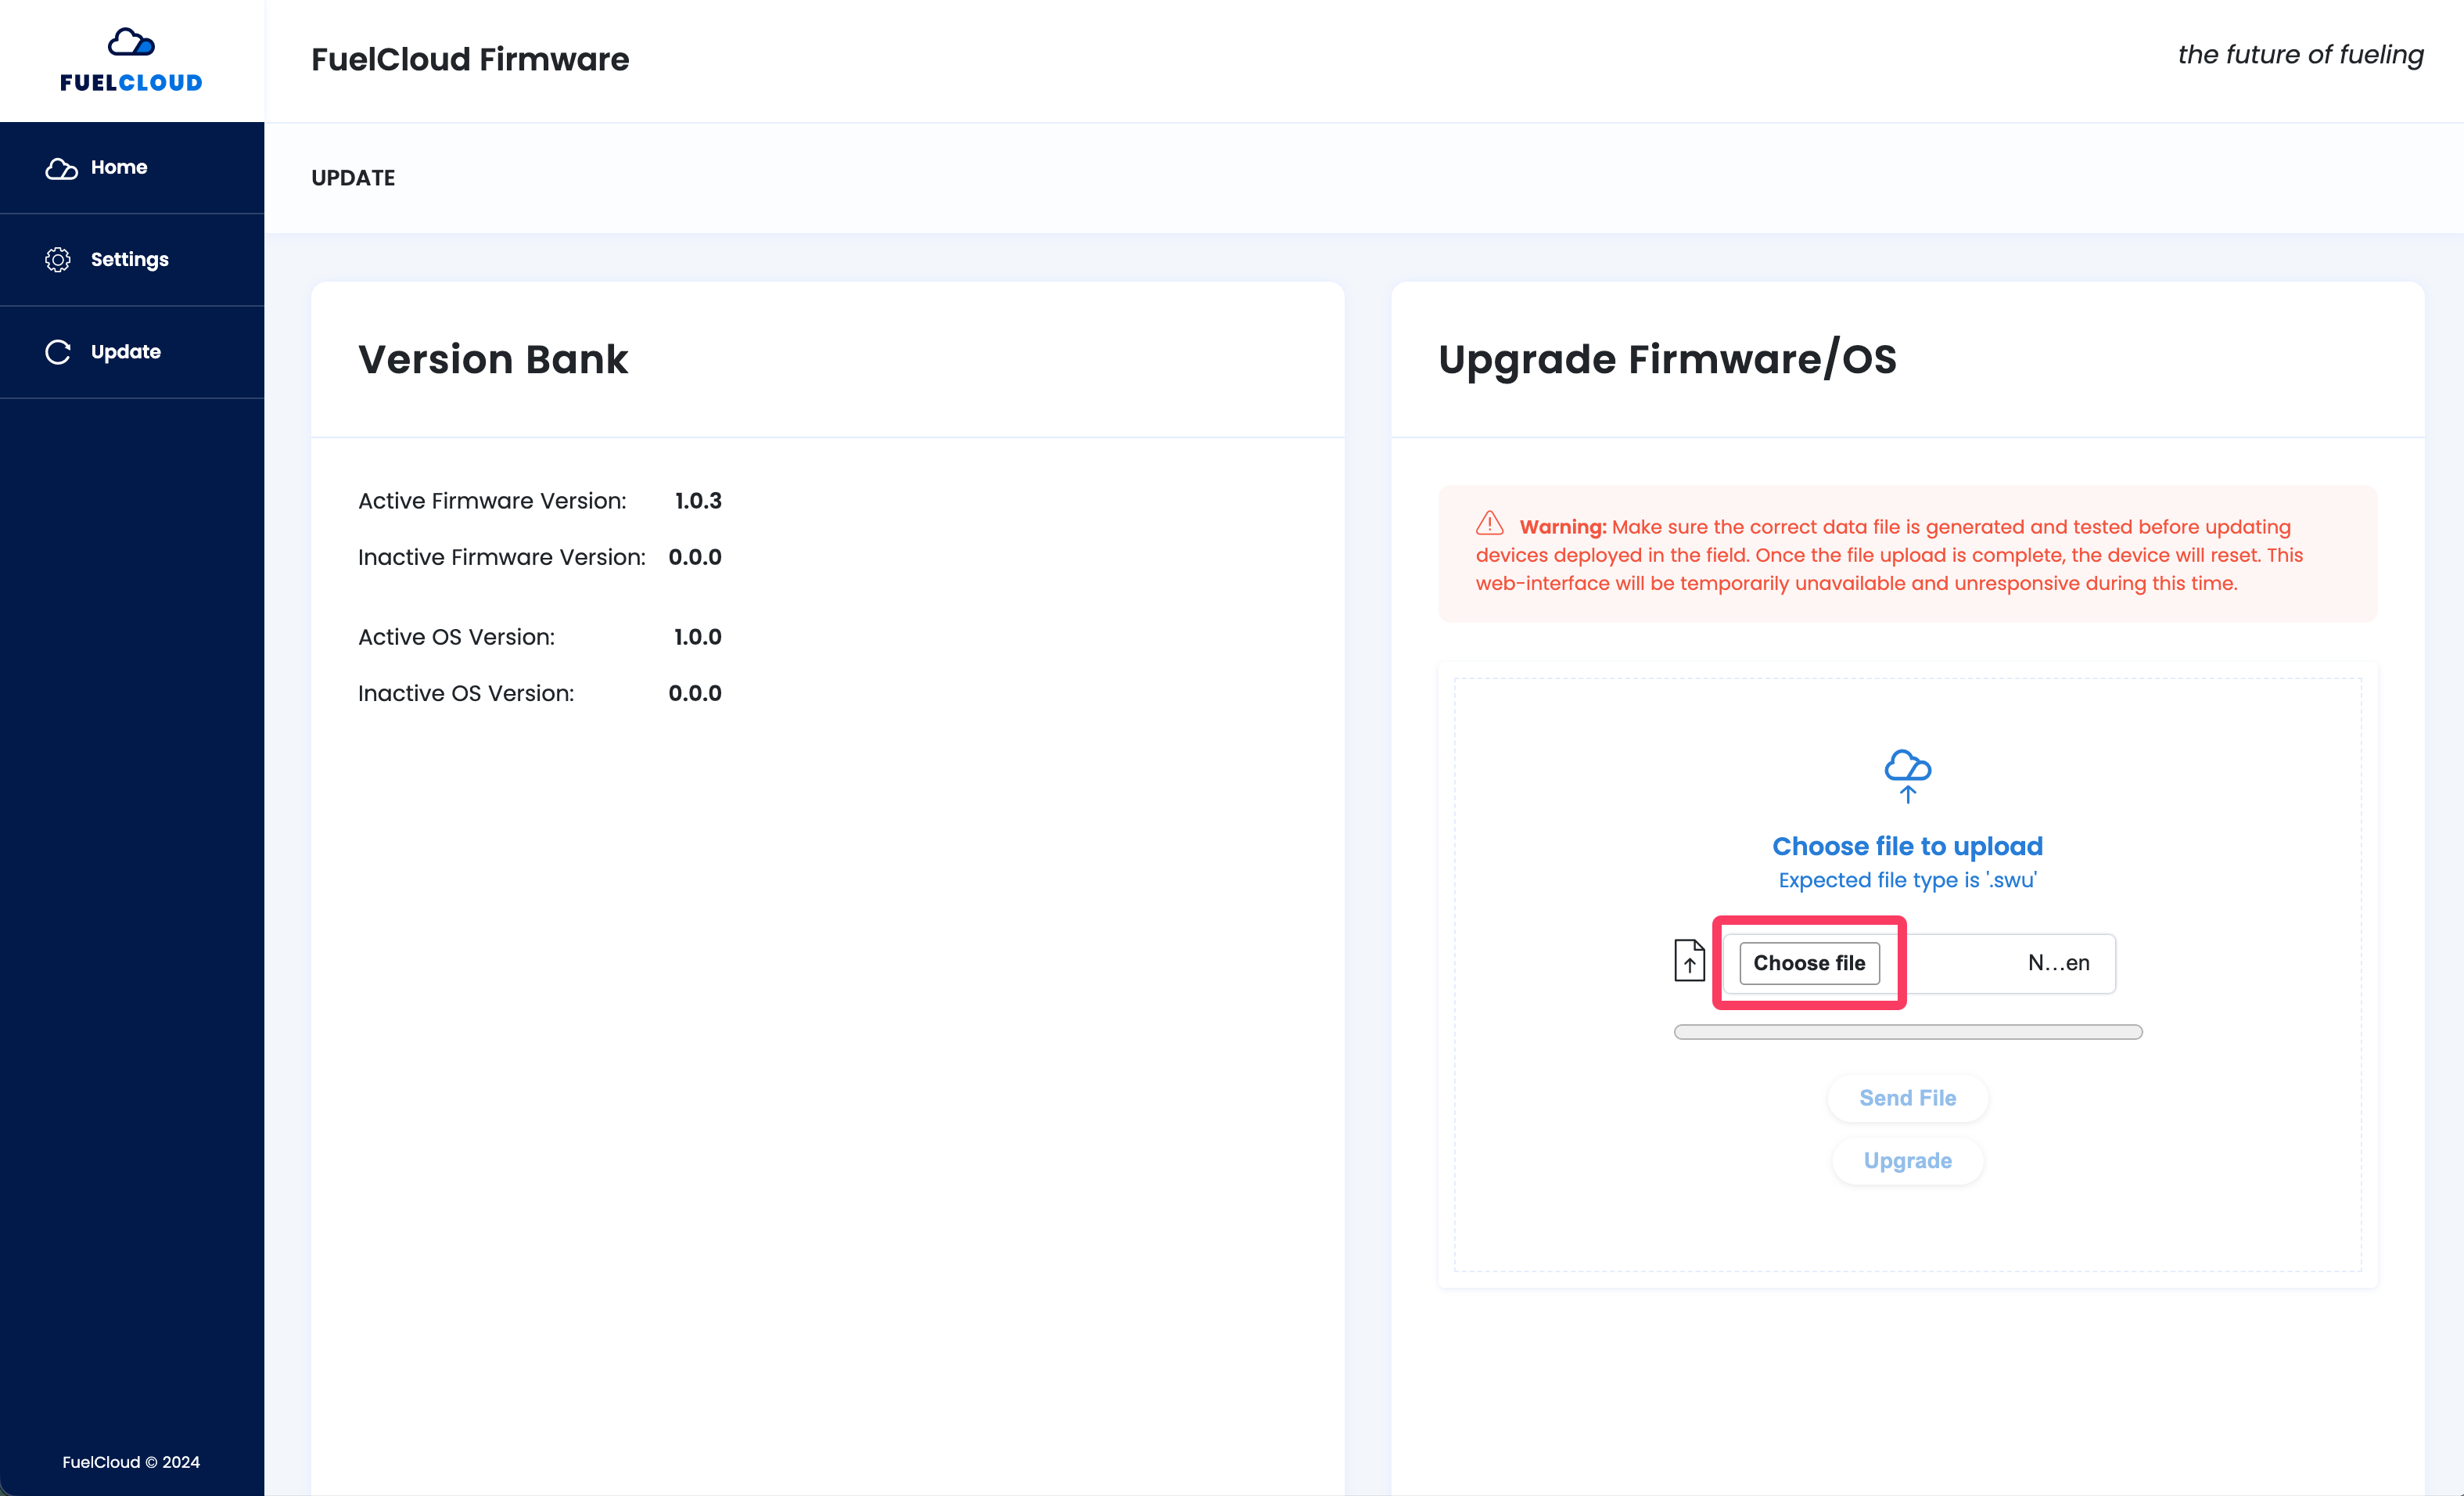Click the FuelCloud logo in the sidebar
Screen dimensions: 2464x1496
click(x=131, y=60)
